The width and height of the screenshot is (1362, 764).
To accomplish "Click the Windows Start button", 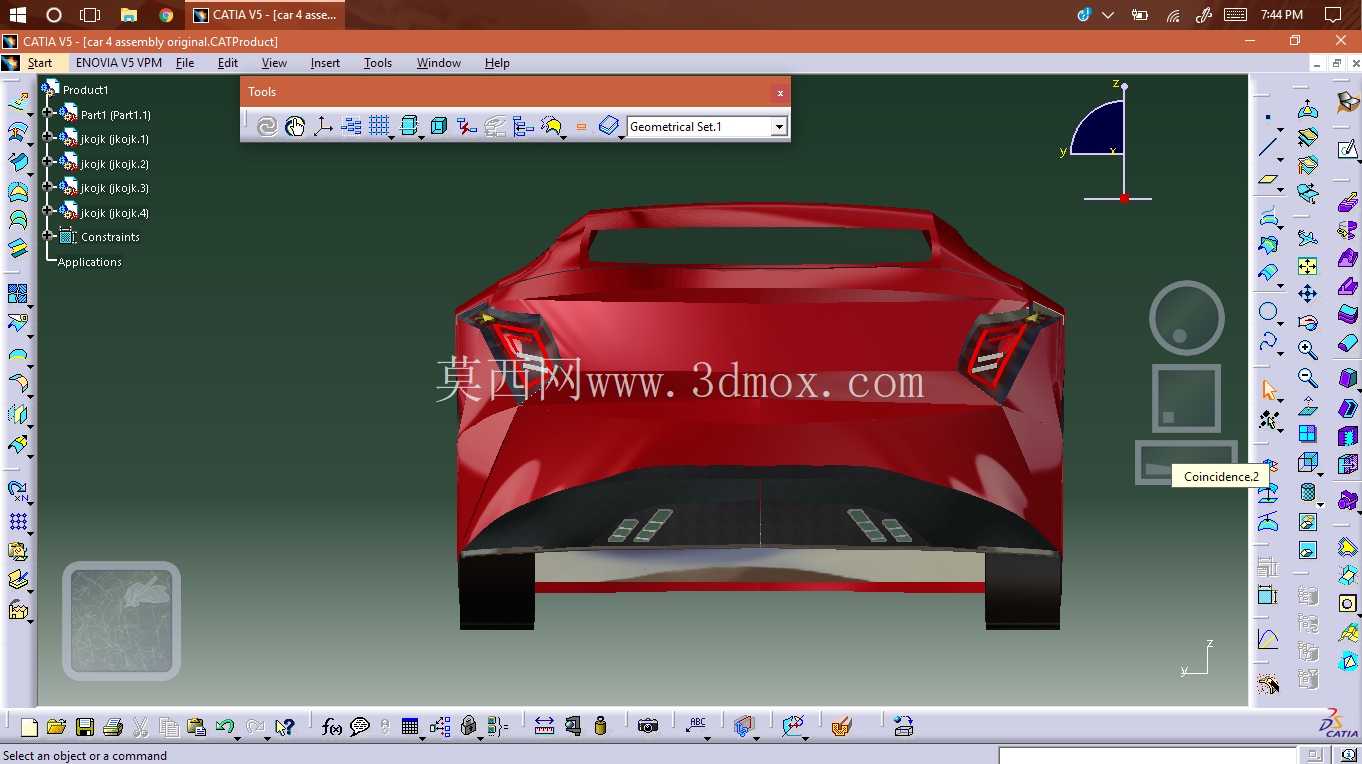I will 17,15.
